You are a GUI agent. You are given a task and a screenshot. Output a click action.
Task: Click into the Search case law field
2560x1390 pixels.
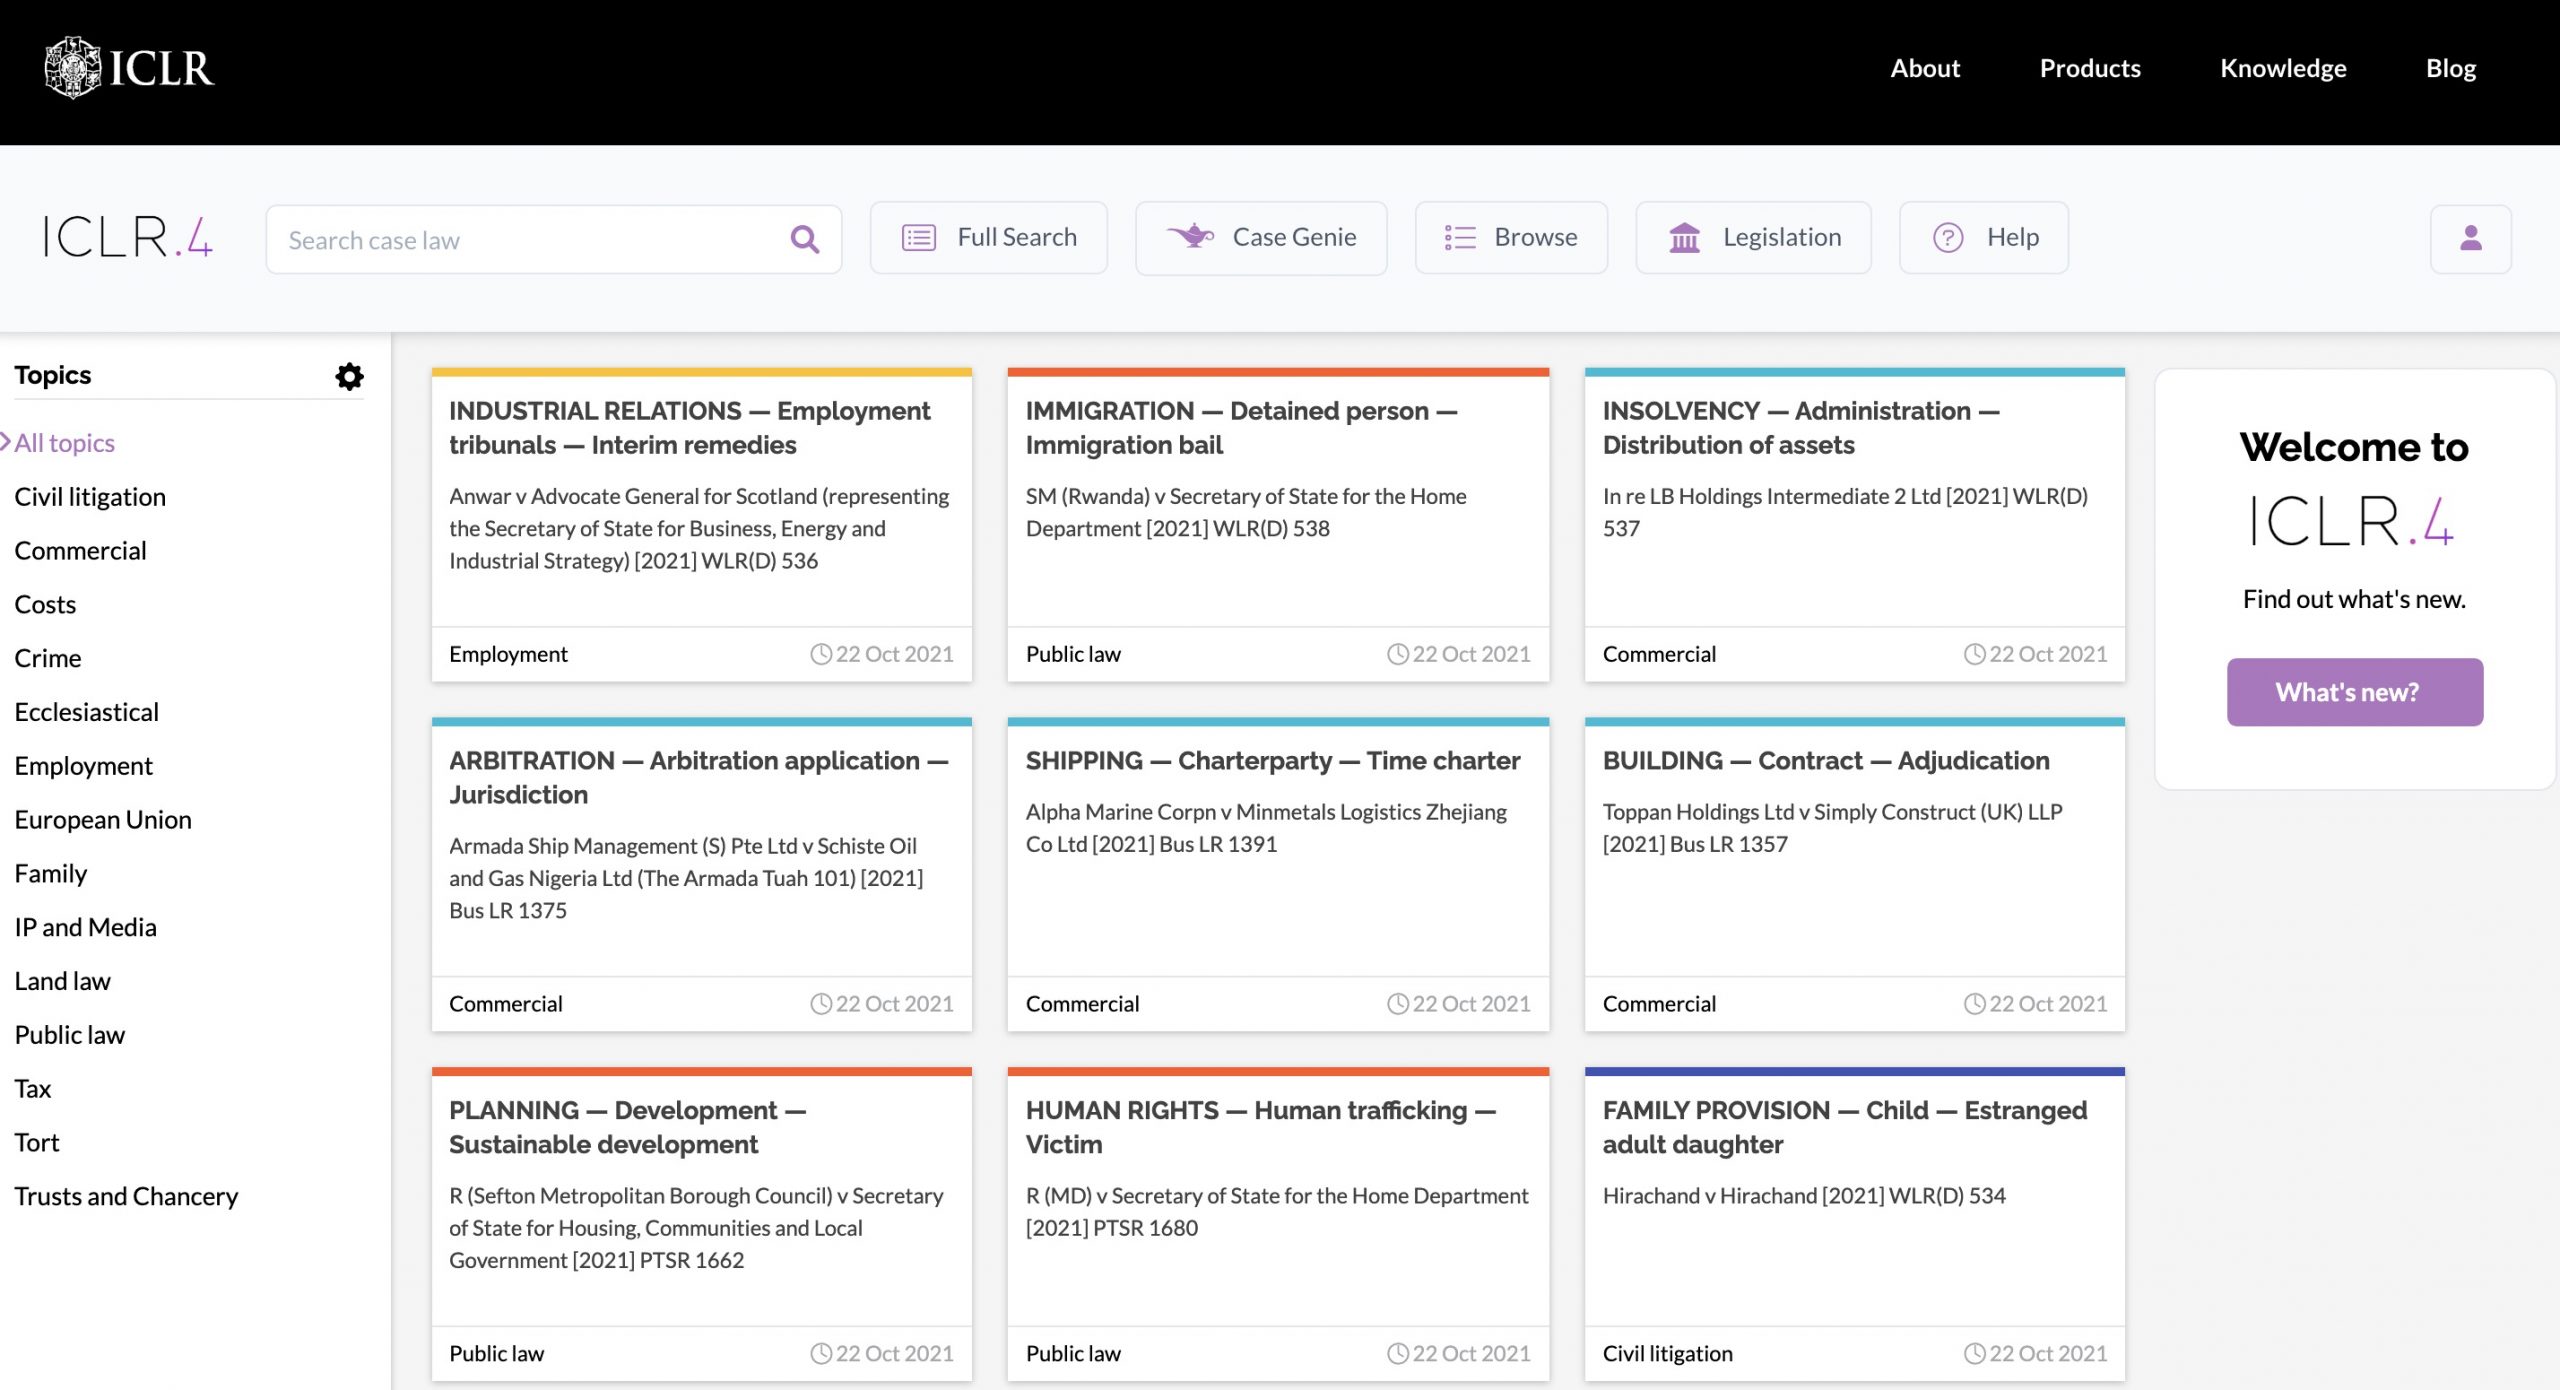tap(530, 240)
